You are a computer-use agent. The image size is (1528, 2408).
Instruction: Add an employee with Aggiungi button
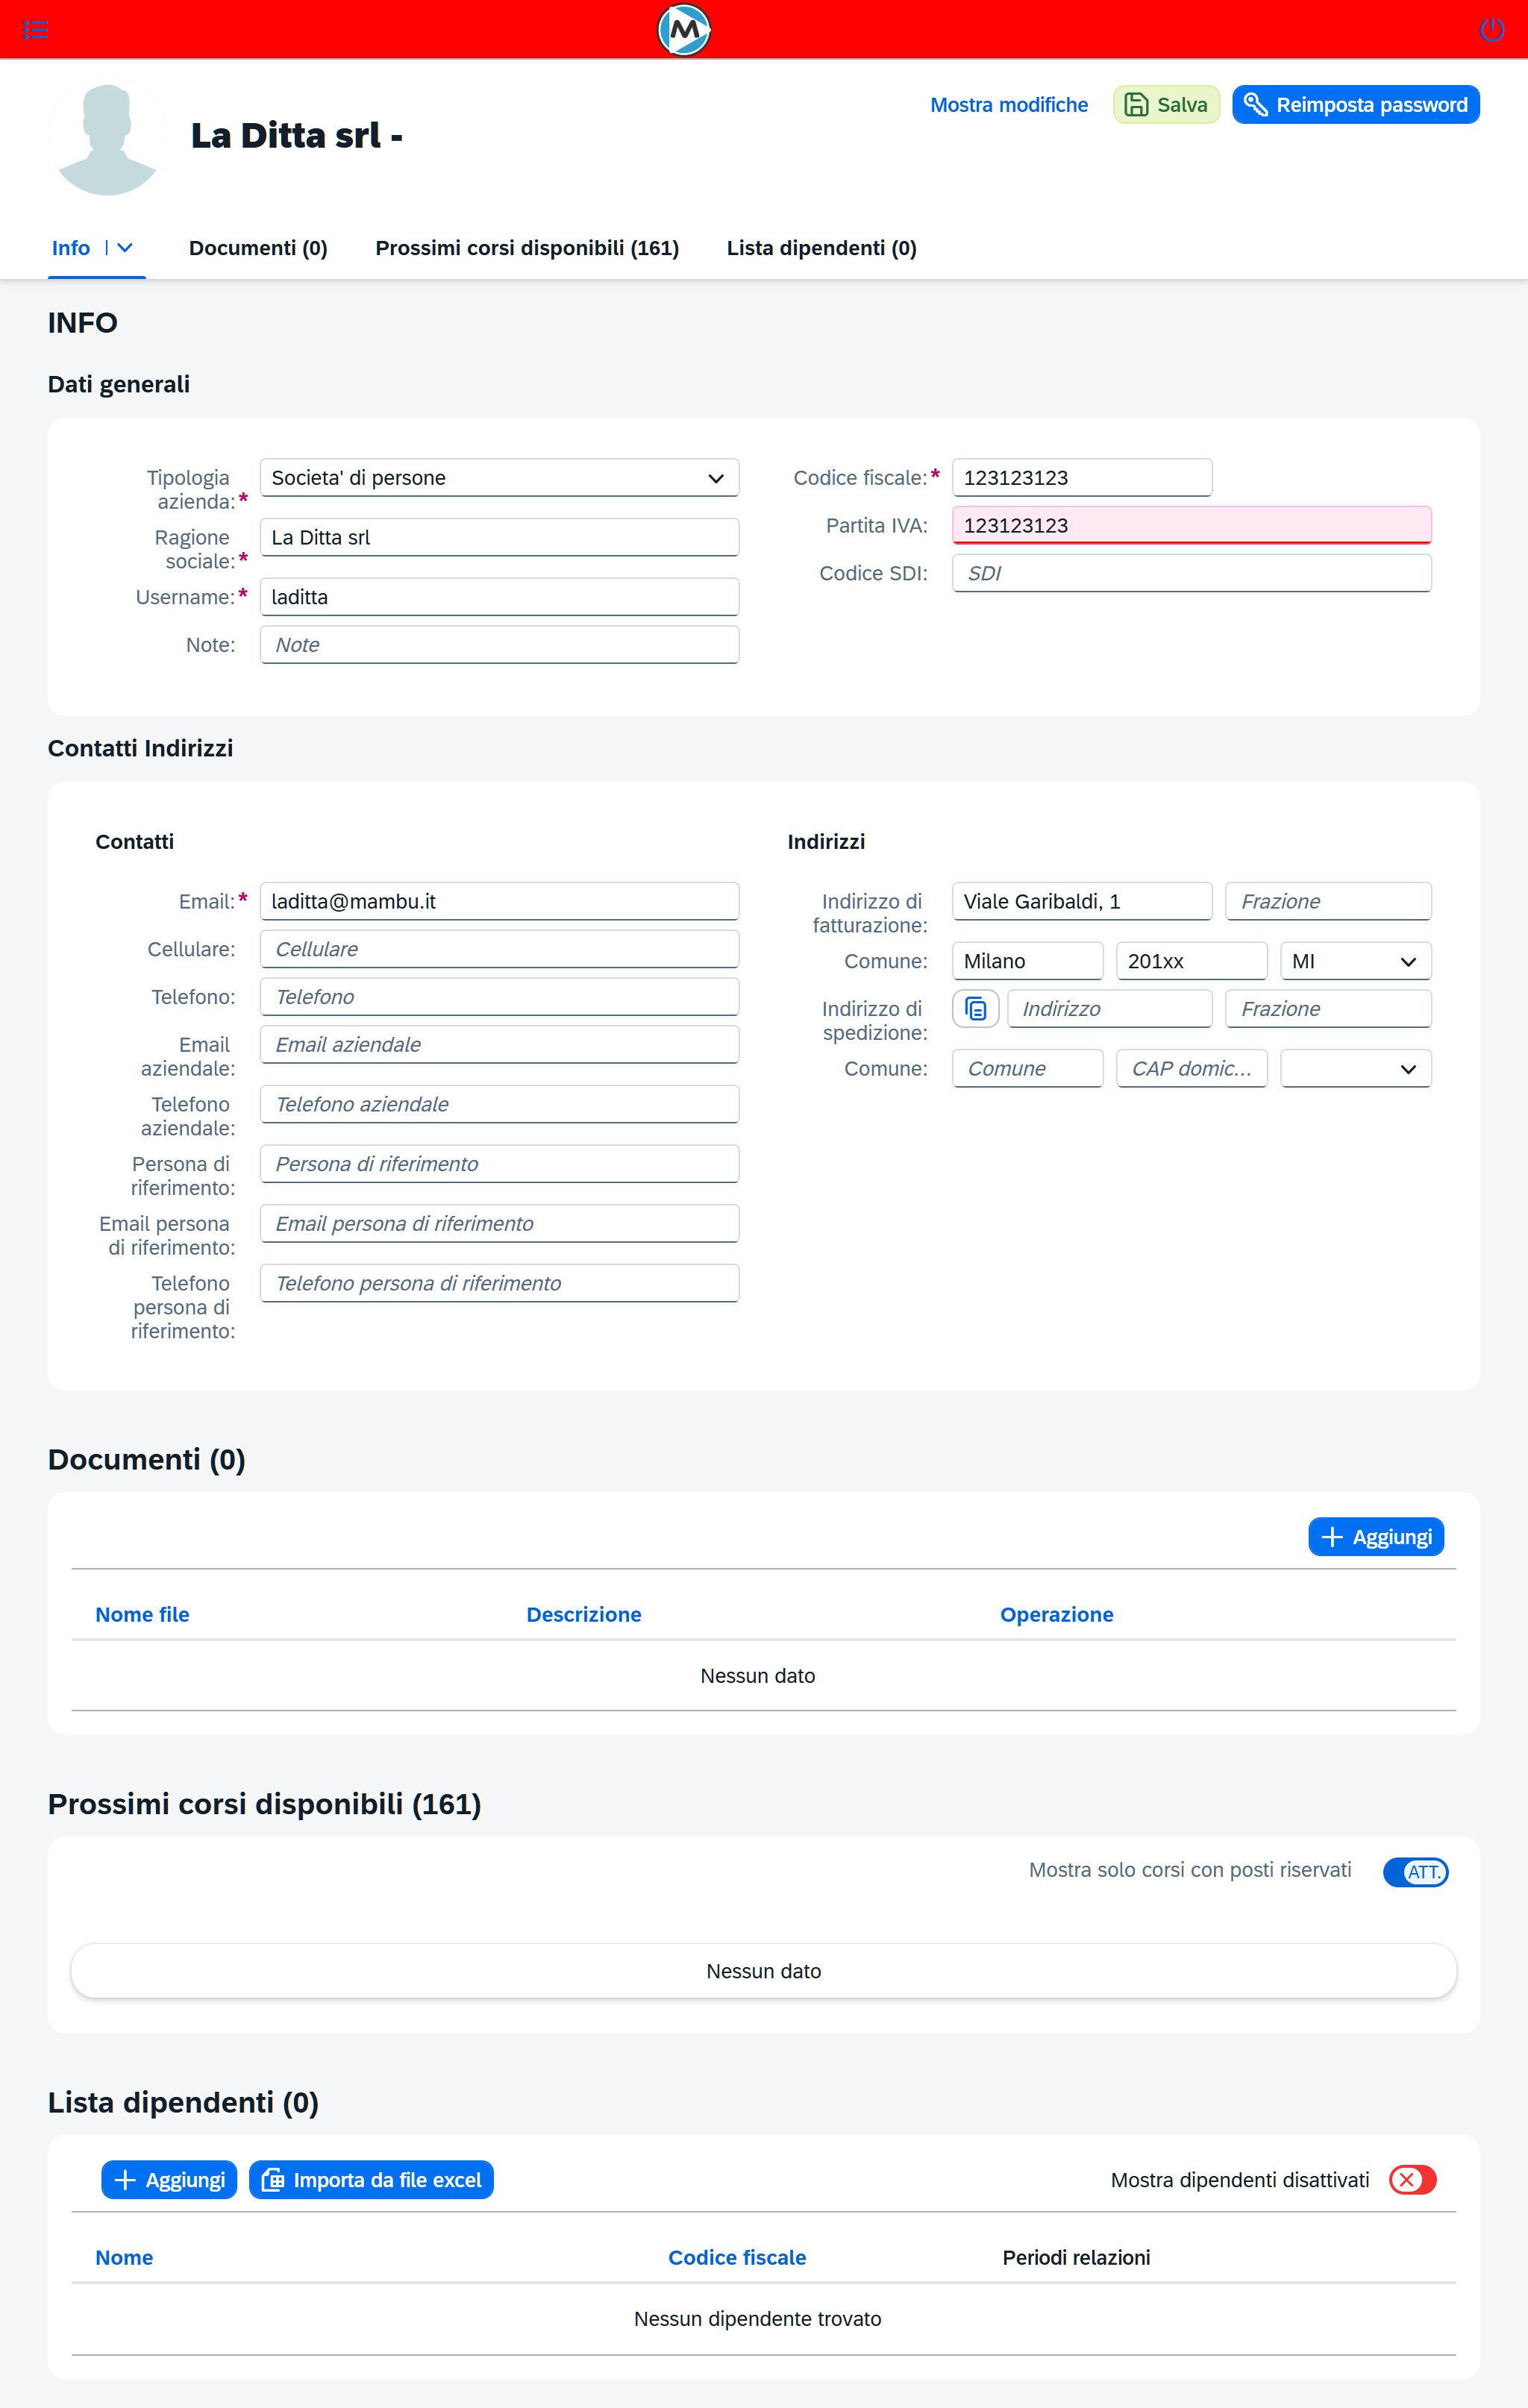click(x=169, y=2180)
